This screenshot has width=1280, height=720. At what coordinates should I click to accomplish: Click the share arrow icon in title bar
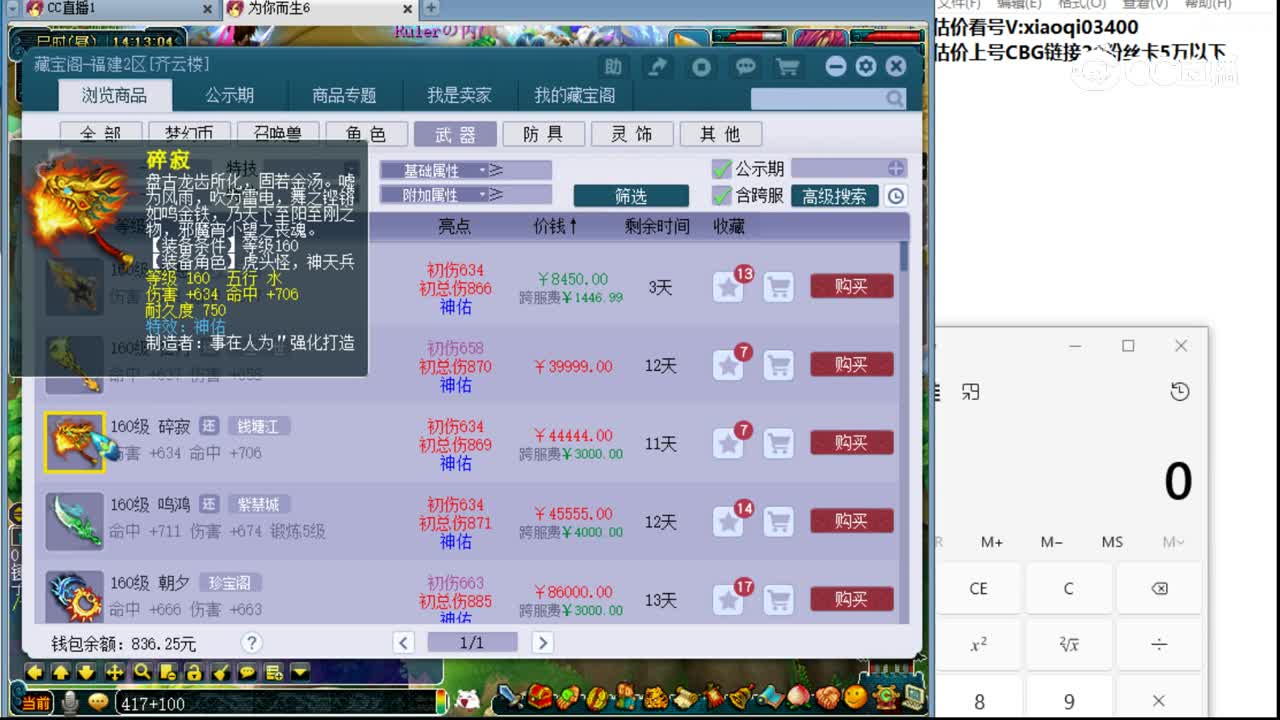point(657,67)
